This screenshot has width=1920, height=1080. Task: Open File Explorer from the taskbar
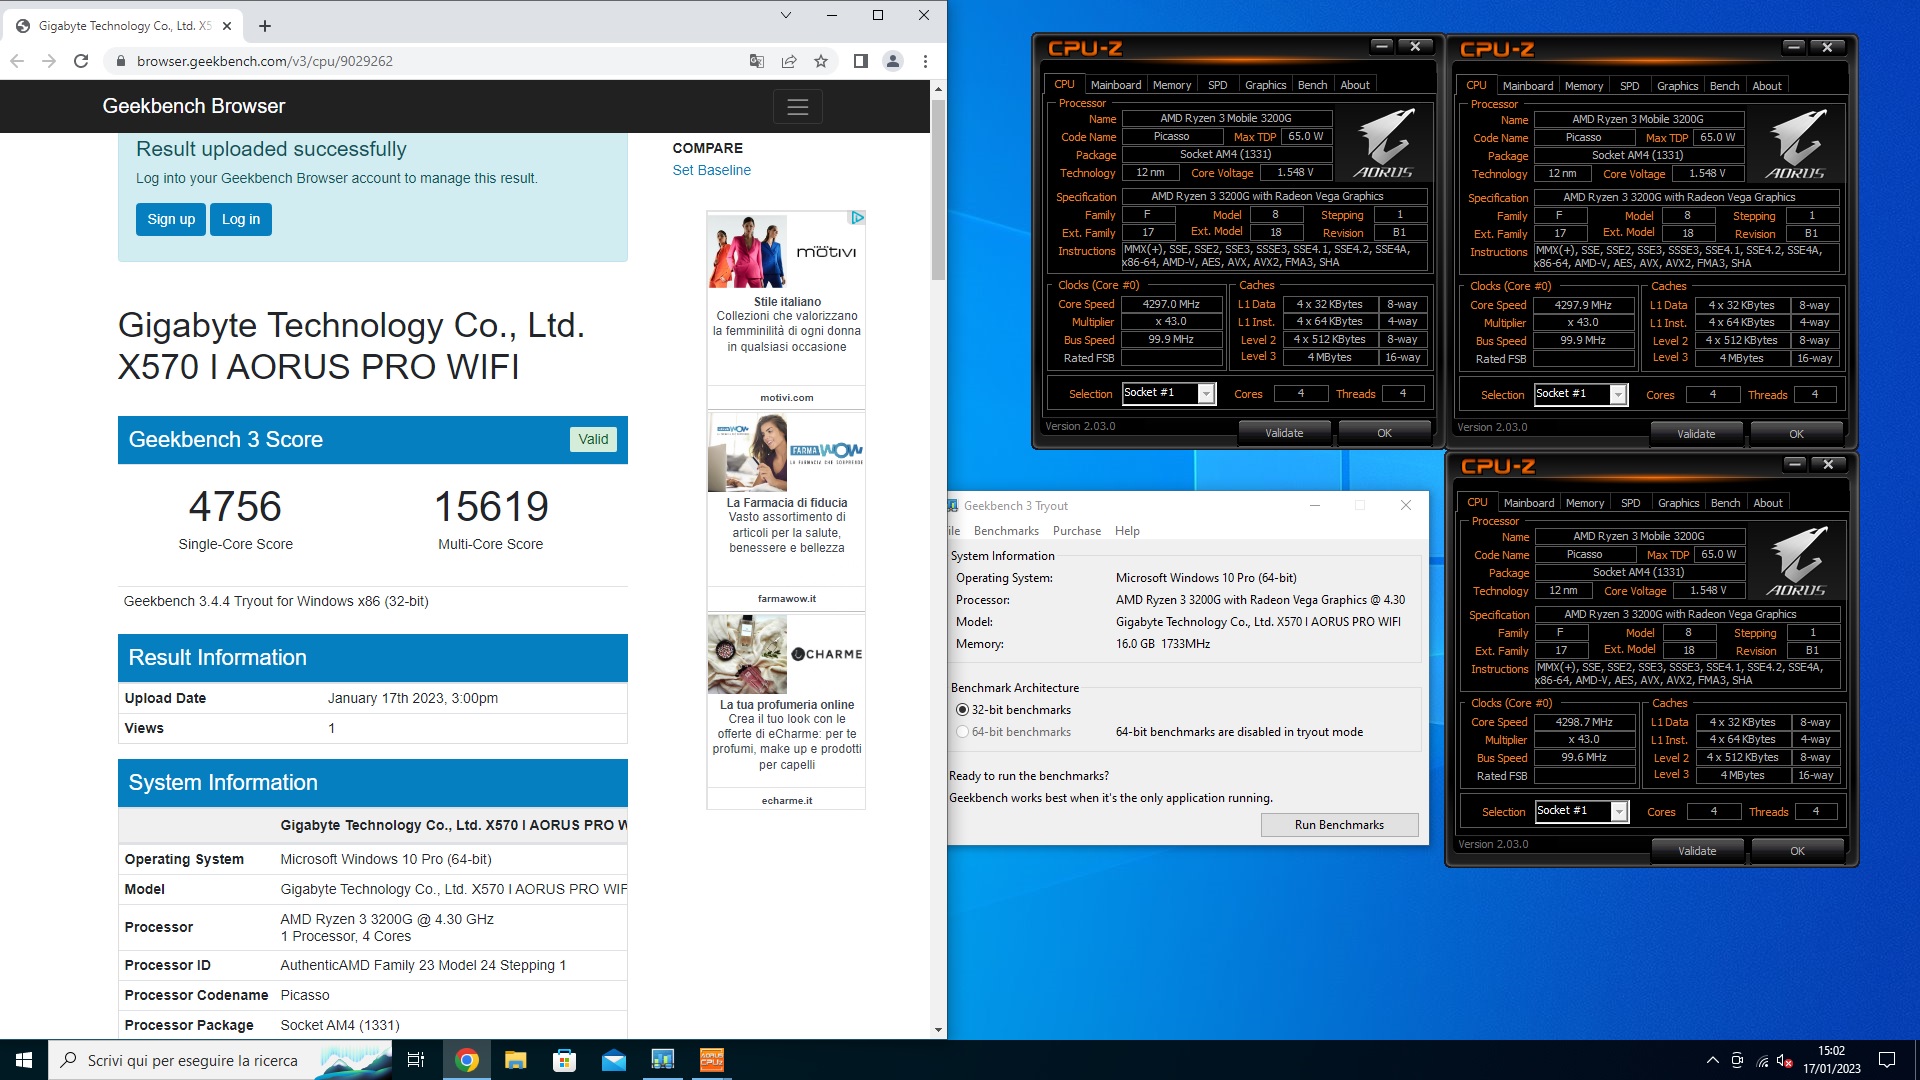point(515,1060)
